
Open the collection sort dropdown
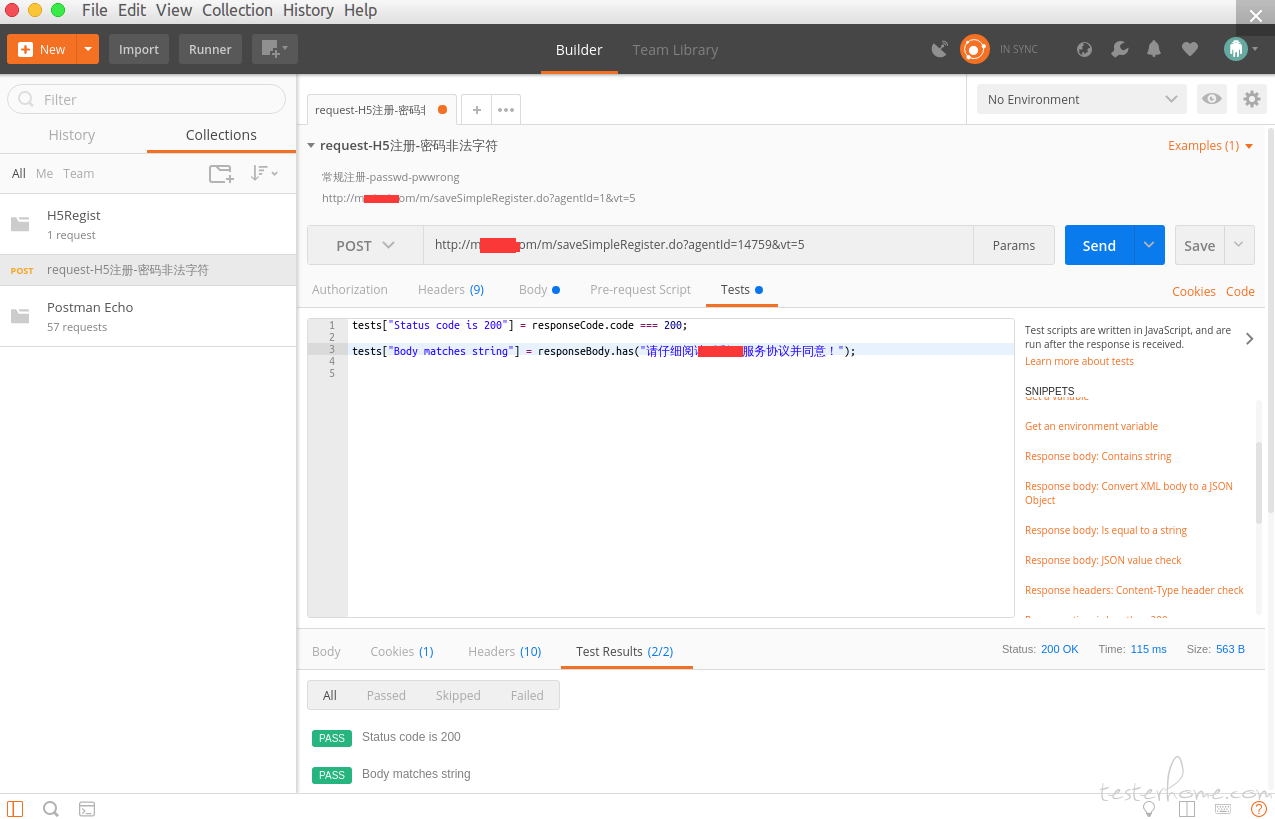click(264, 173)
